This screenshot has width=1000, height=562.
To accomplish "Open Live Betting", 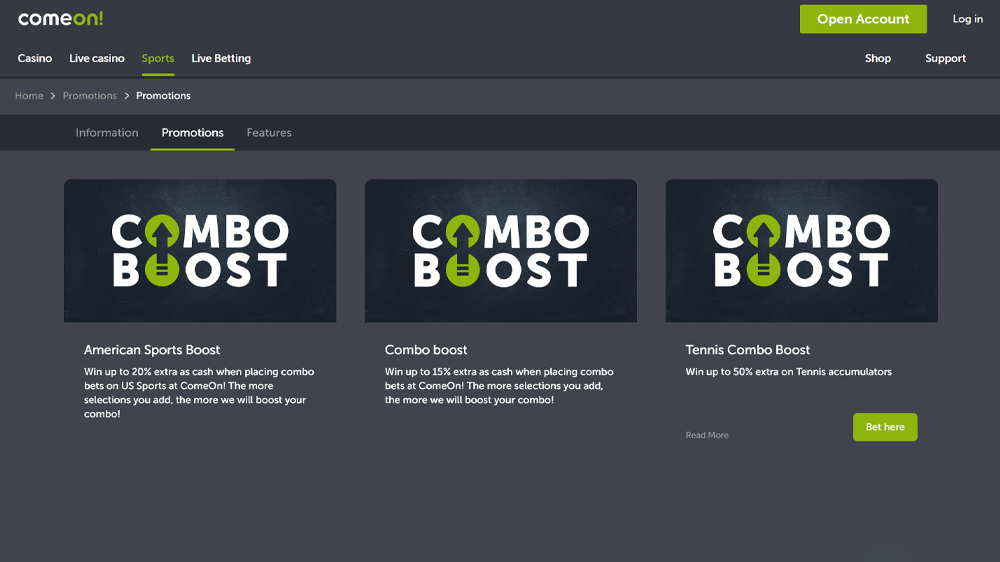I will [x=221, y=58].
